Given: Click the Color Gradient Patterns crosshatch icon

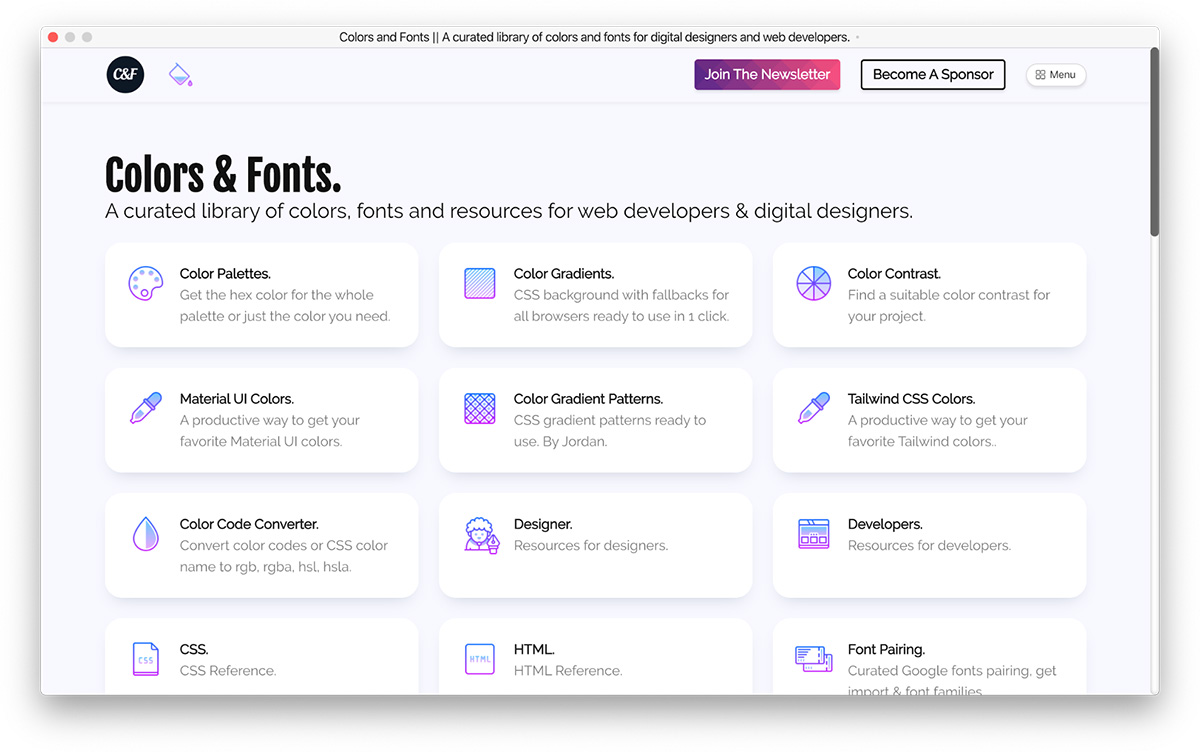Looking at the screenshot, I should [x=480, y=408].
